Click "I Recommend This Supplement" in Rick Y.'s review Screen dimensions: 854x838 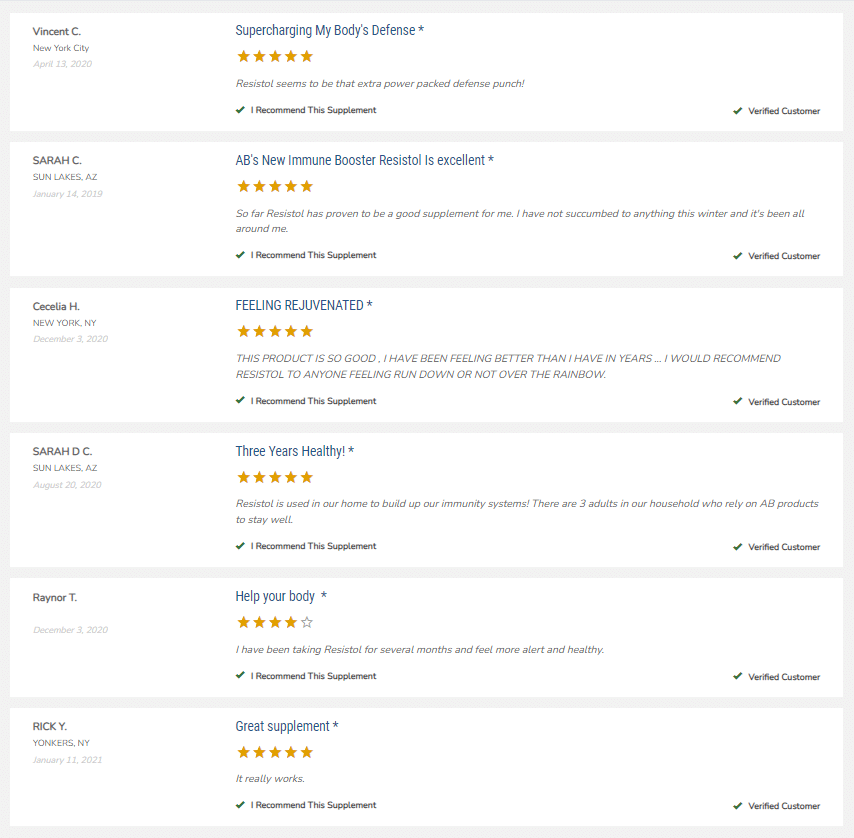tap(313, 805)
